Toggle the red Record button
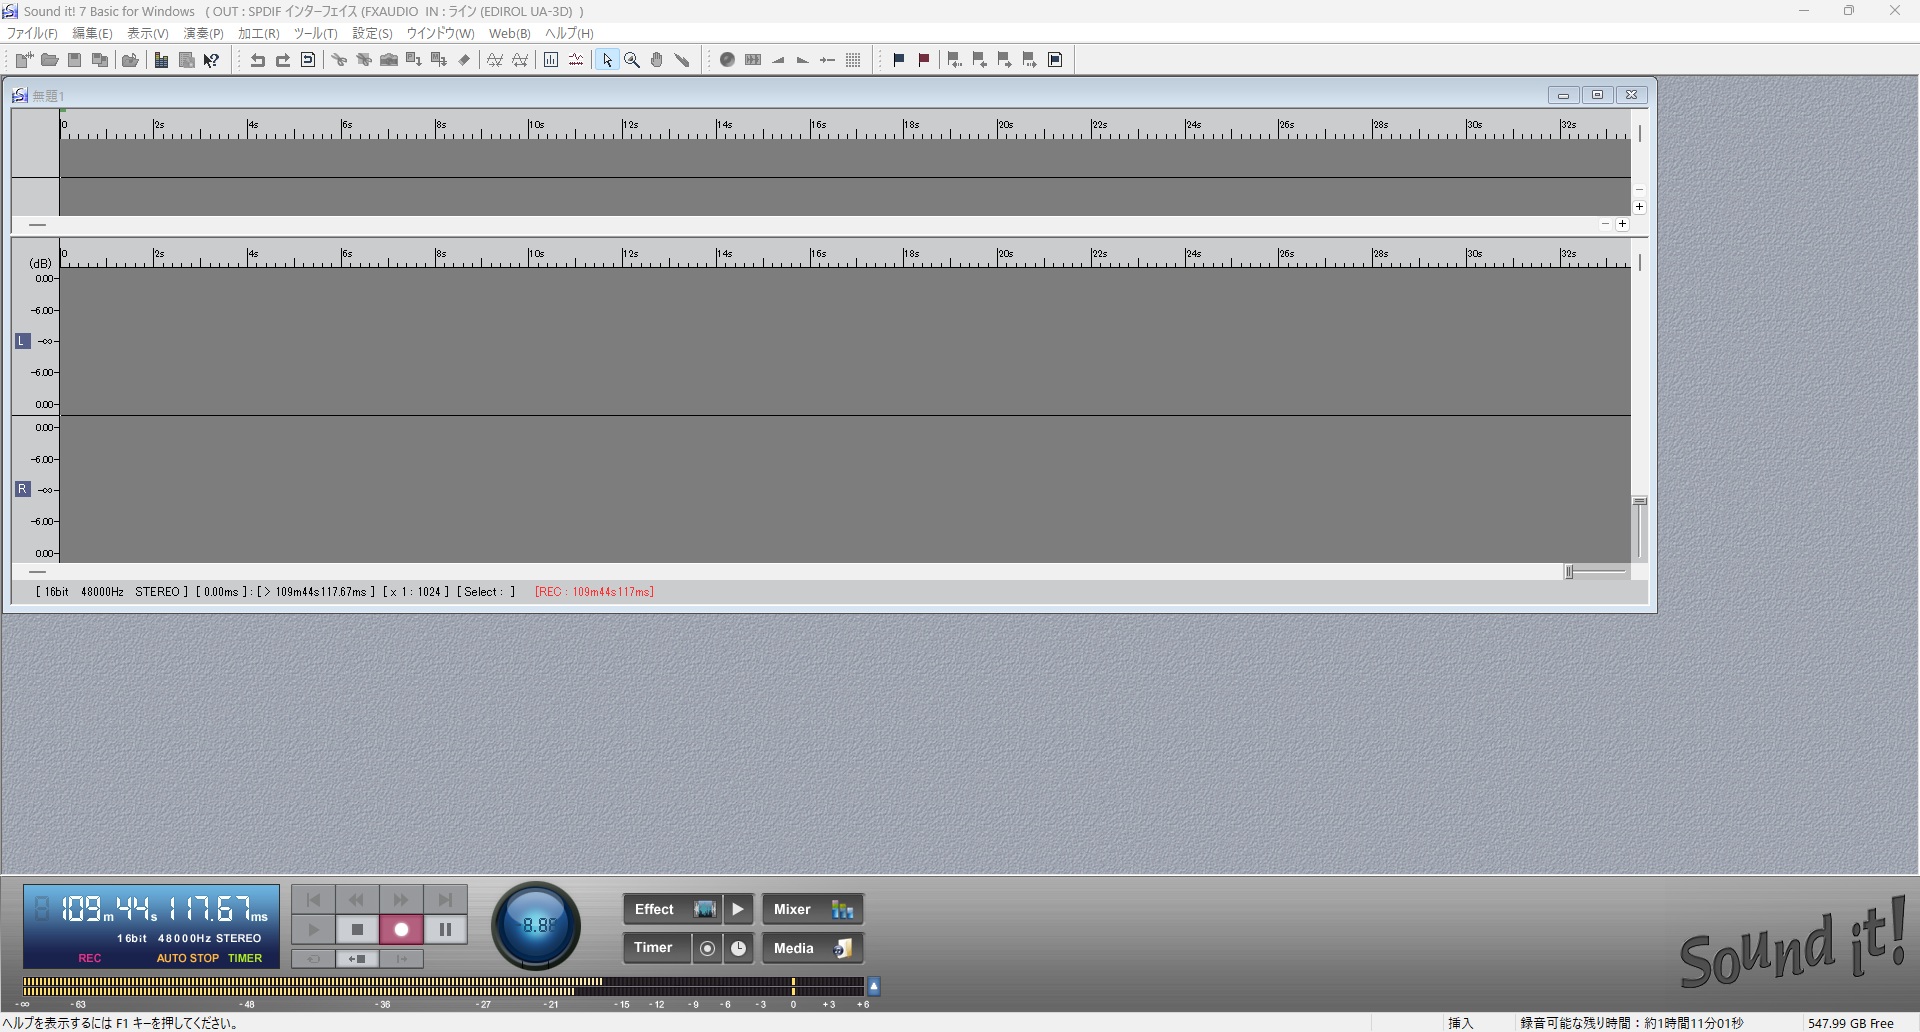Screen dimensions: 1920x1032 coord(401,929)
